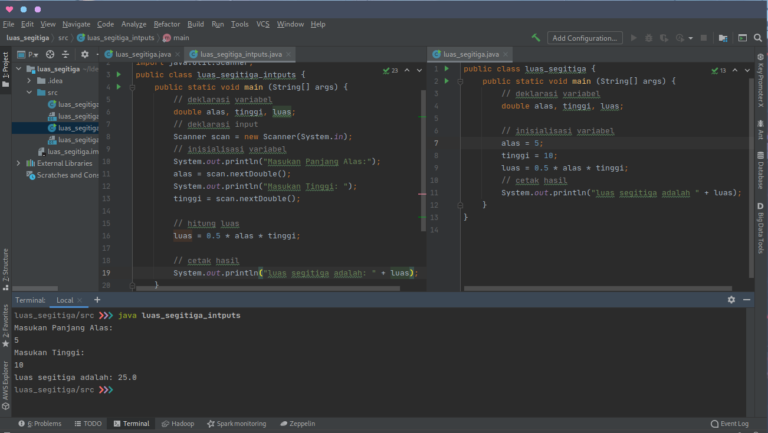Click the Add Configuration button
The height and width of the screenshot is (433, 768).
pyautogui.click(x=585, y=38)
